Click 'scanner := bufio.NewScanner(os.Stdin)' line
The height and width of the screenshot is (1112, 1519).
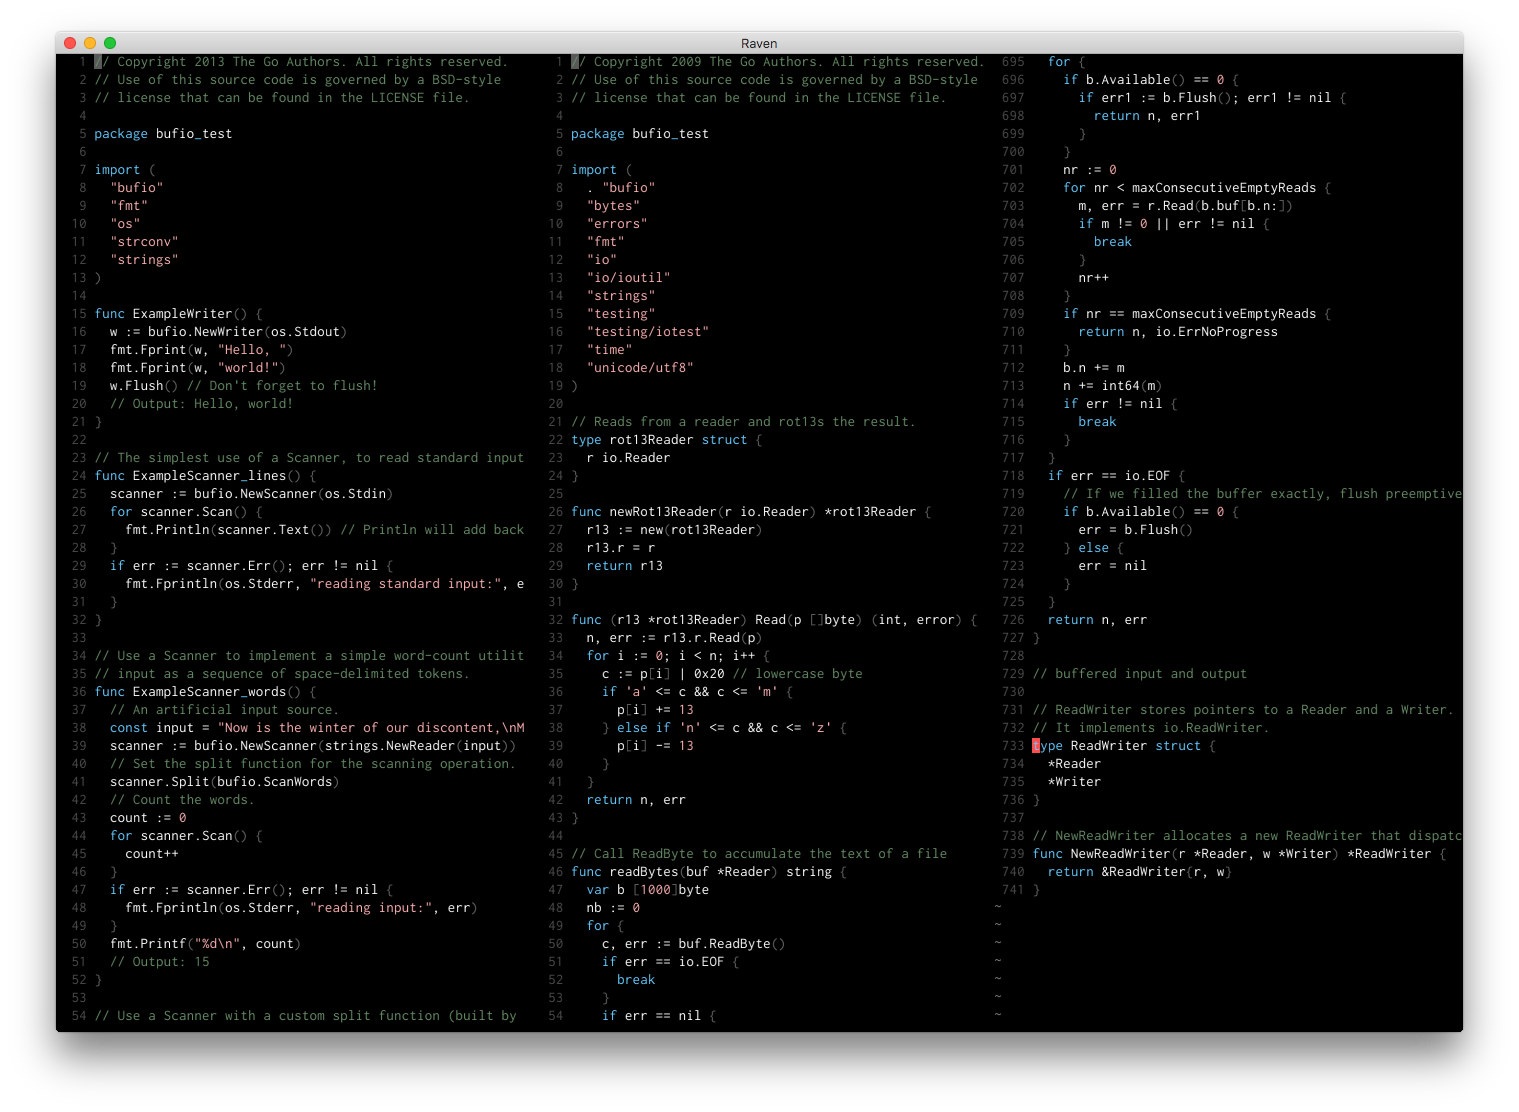tap(251, 494)
